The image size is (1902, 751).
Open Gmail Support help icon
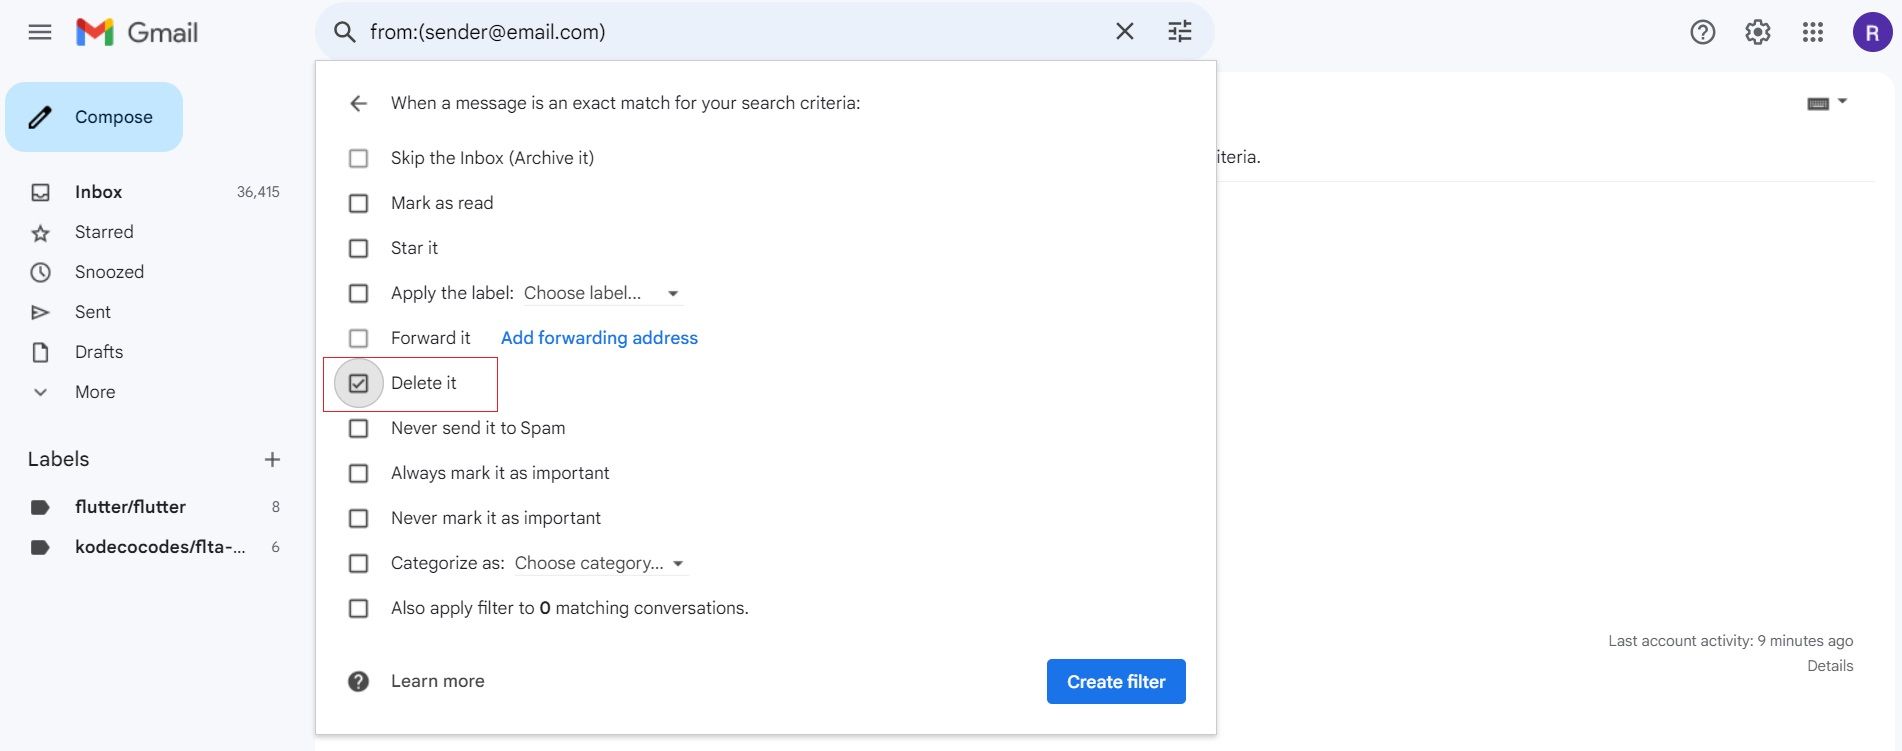coord(1702,32)
